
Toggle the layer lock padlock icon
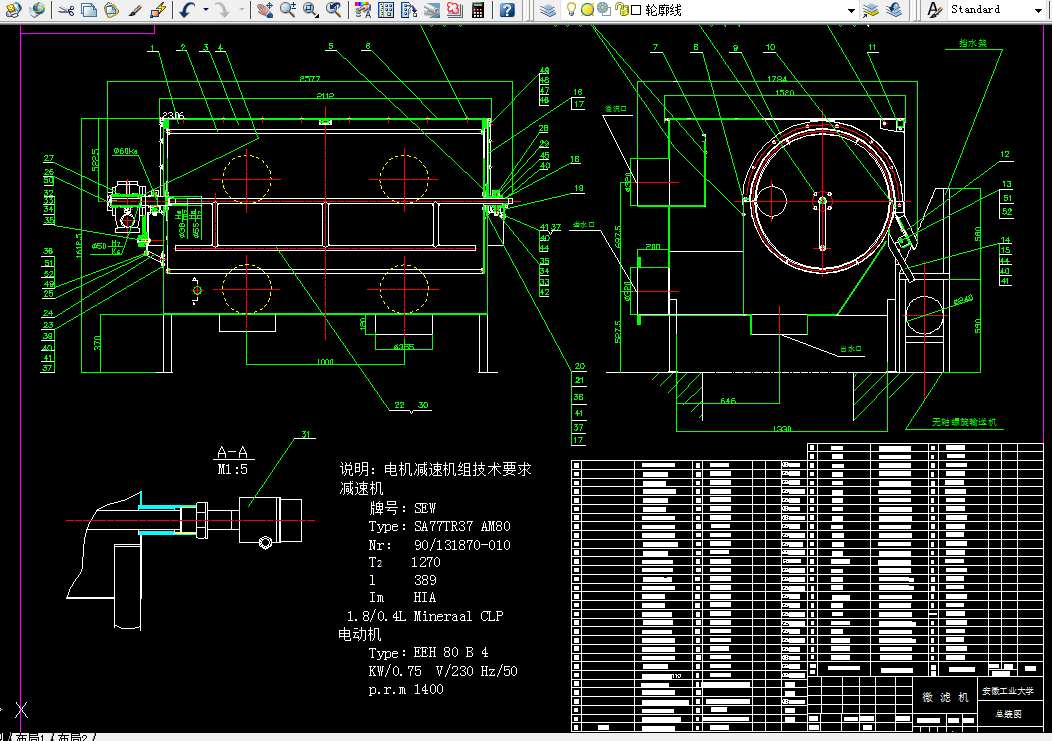[621, 9]
